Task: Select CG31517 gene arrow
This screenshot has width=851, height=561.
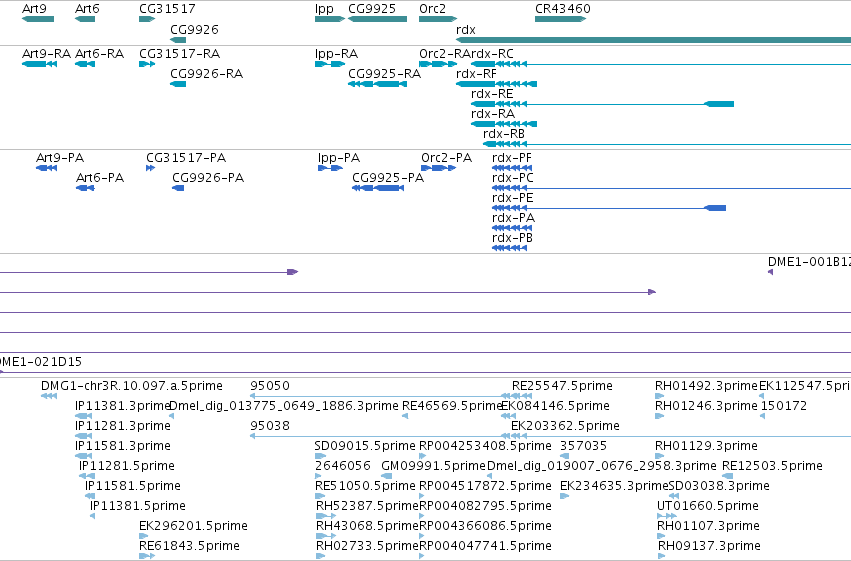Action: coord(147,19)
